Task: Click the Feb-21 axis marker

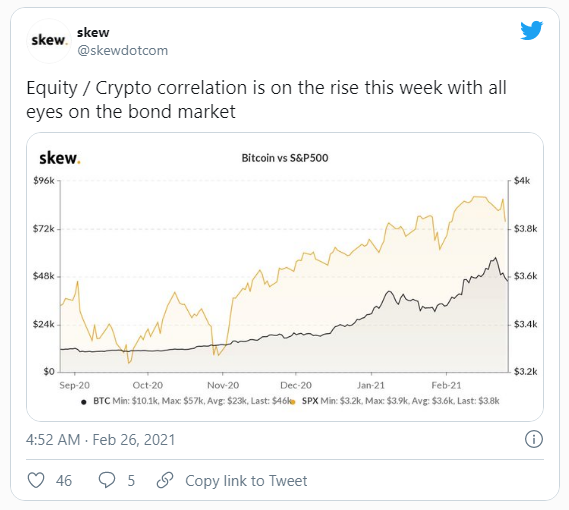Action: [446, 385]
